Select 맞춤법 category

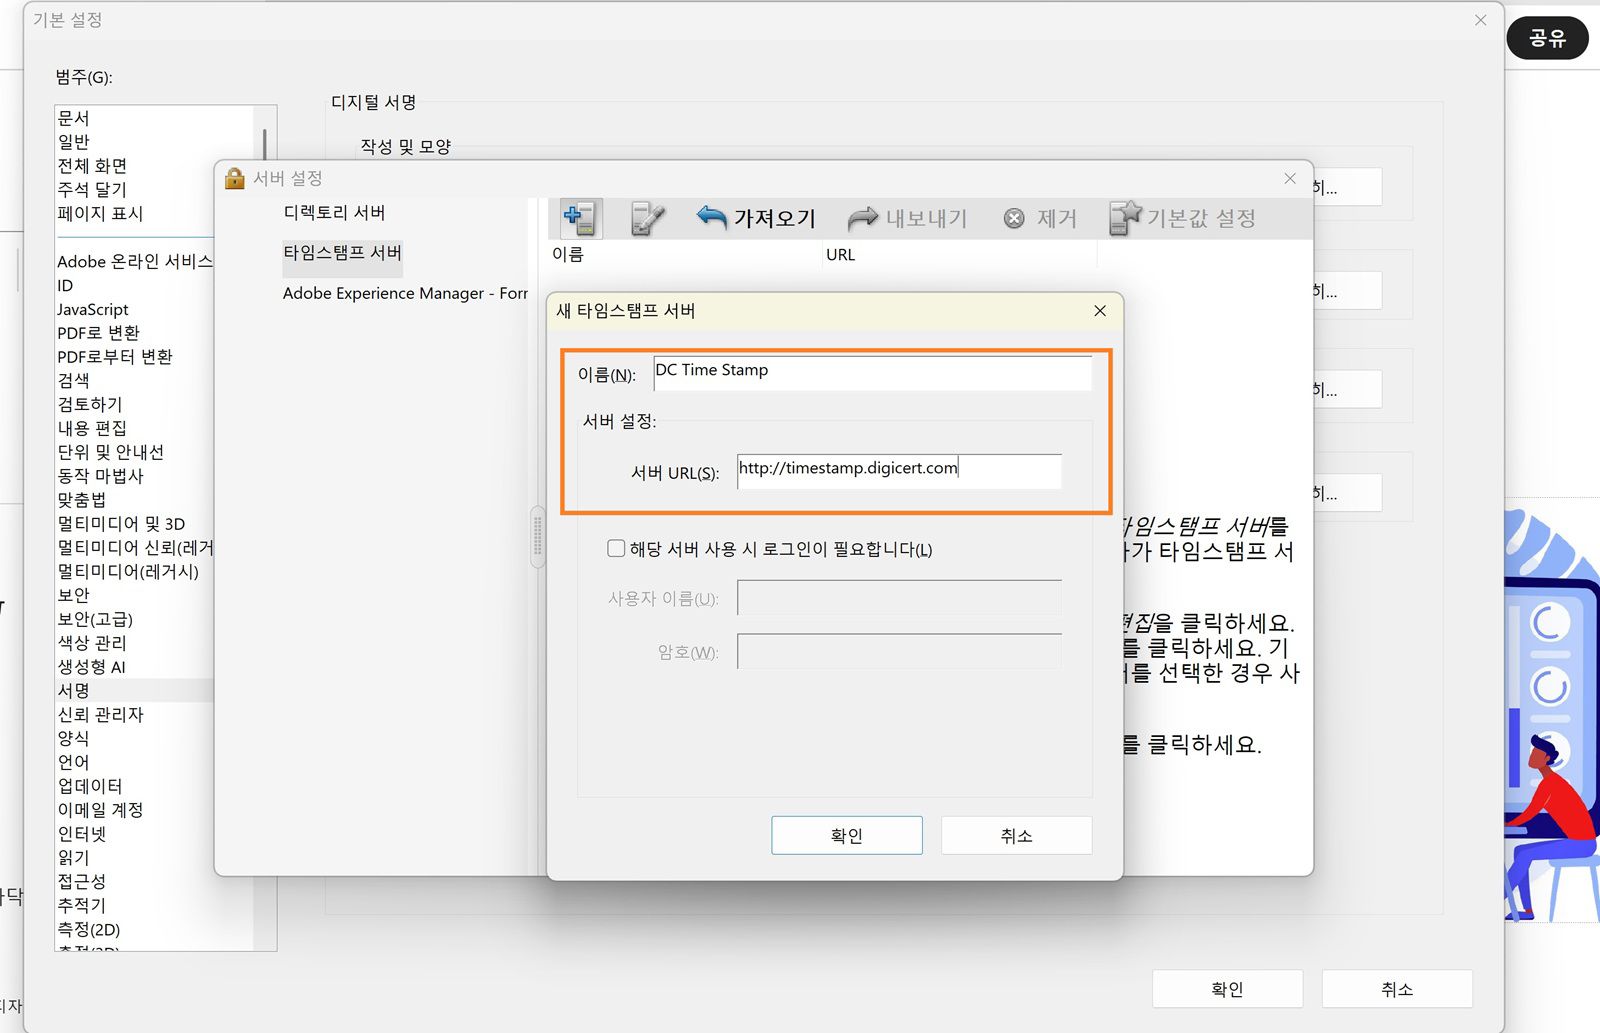(x=82, y=500)
